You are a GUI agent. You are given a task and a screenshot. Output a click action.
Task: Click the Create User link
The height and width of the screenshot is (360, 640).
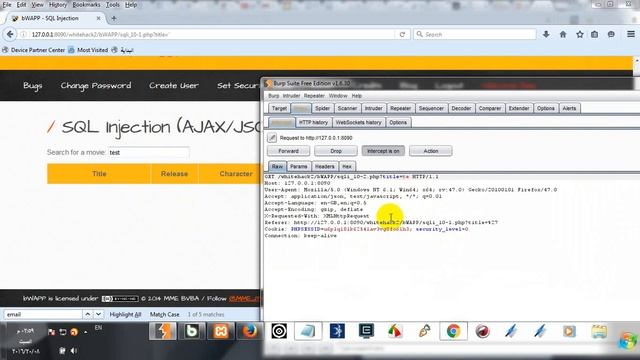(174, 86)
